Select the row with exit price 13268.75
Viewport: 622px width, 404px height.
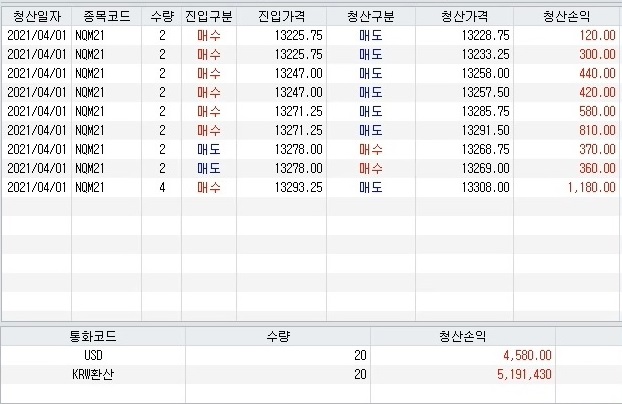[x=311, y=149]
